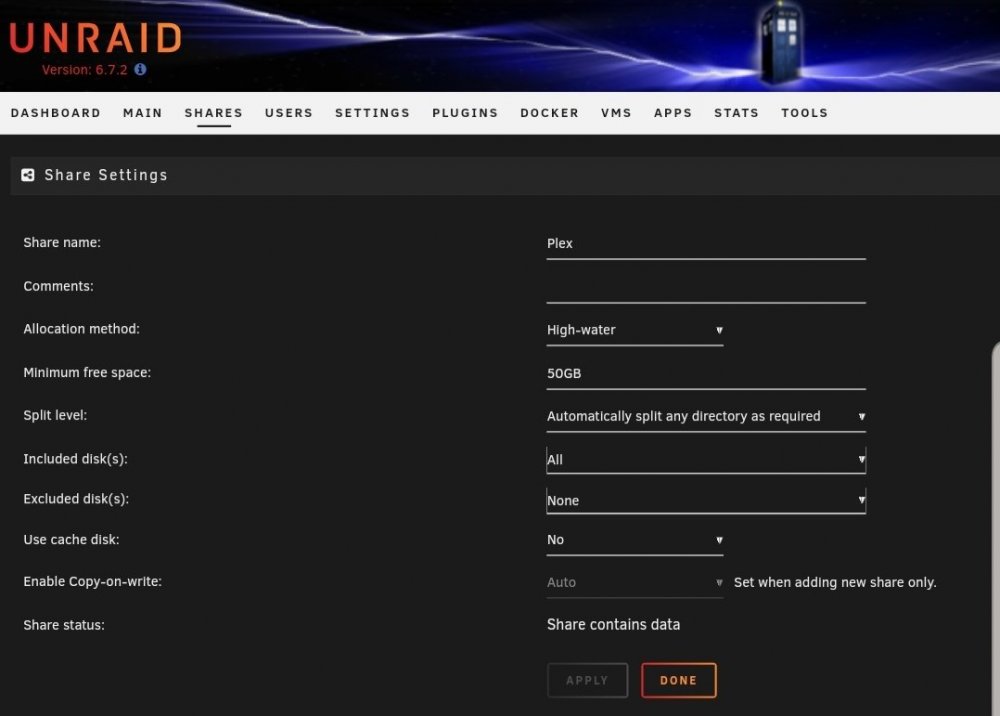Edit the Minimum free space field
This screenshot has height=716, width=1000.
(706, 374)
